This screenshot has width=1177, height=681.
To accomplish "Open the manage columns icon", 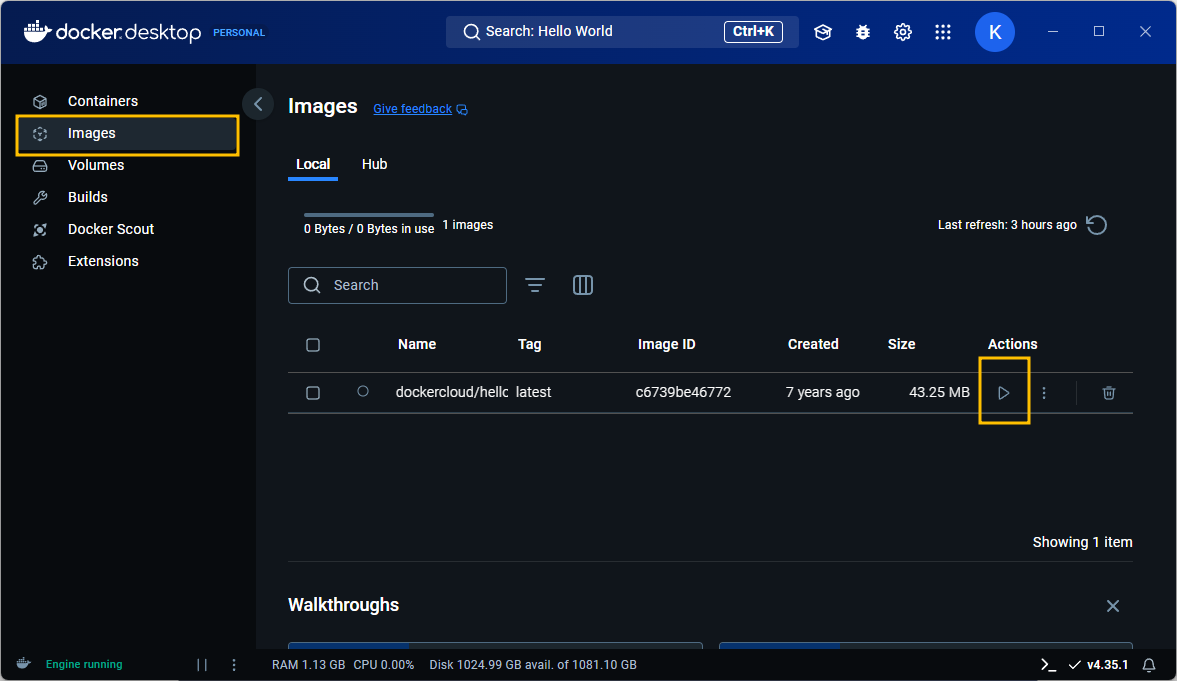I will 583,285.
